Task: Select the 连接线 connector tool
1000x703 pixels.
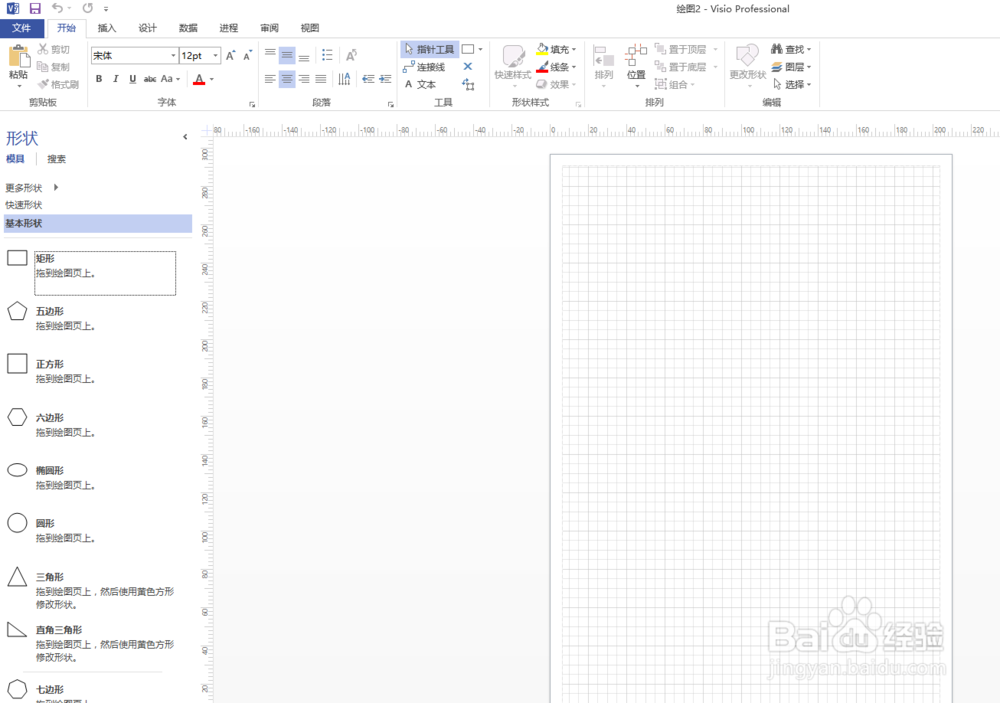Action: 424,66
